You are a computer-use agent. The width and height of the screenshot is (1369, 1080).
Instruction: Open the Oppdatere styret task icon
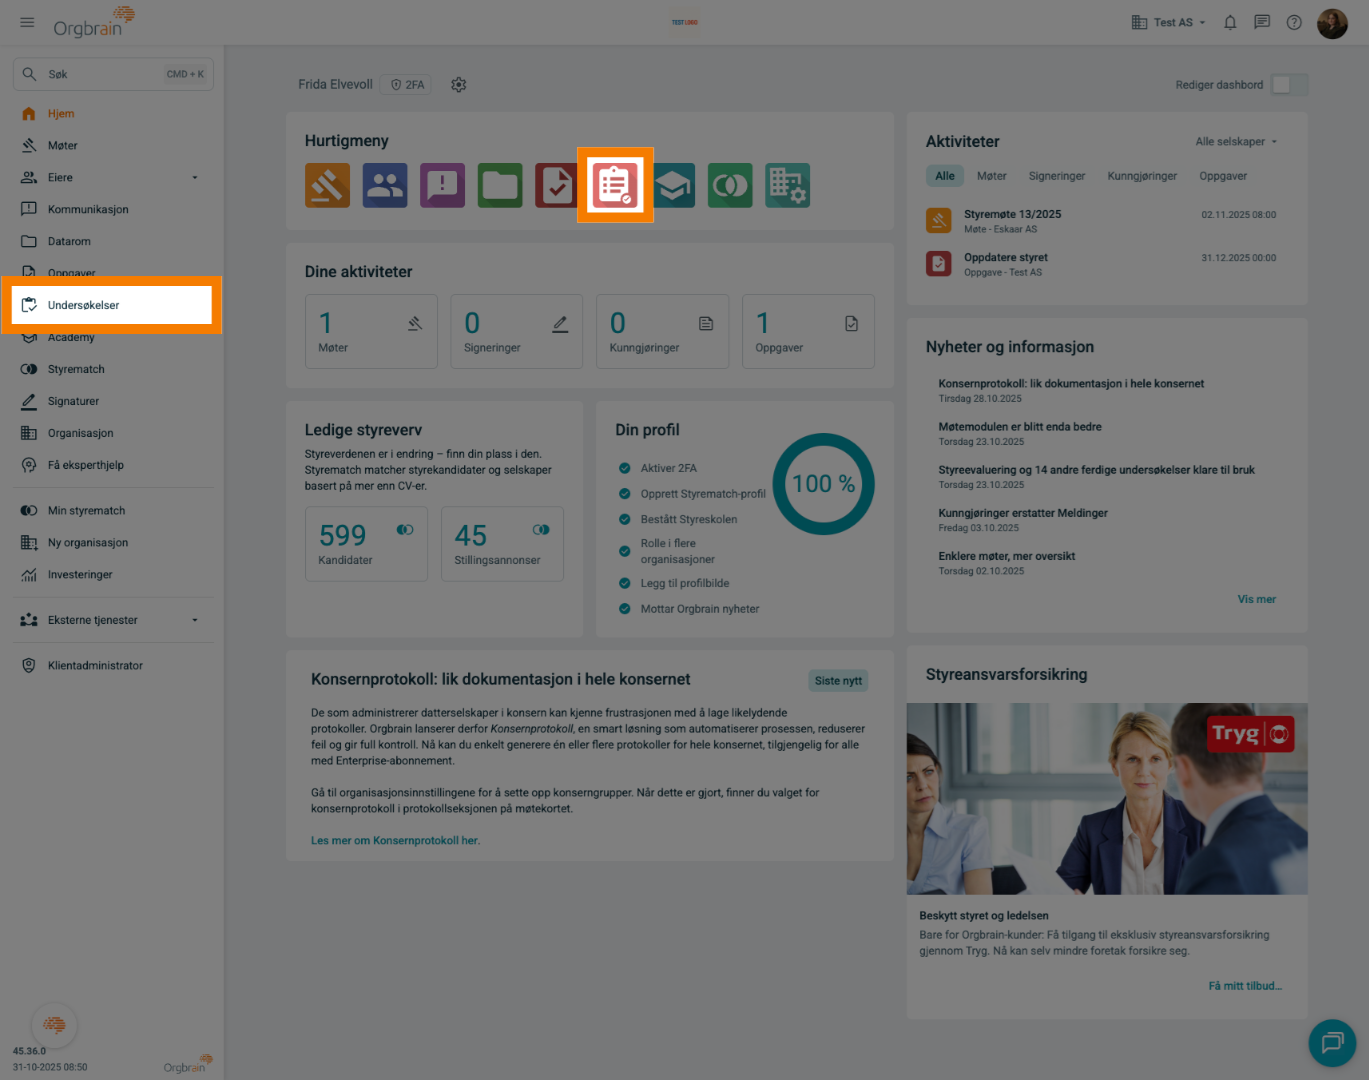939,263
